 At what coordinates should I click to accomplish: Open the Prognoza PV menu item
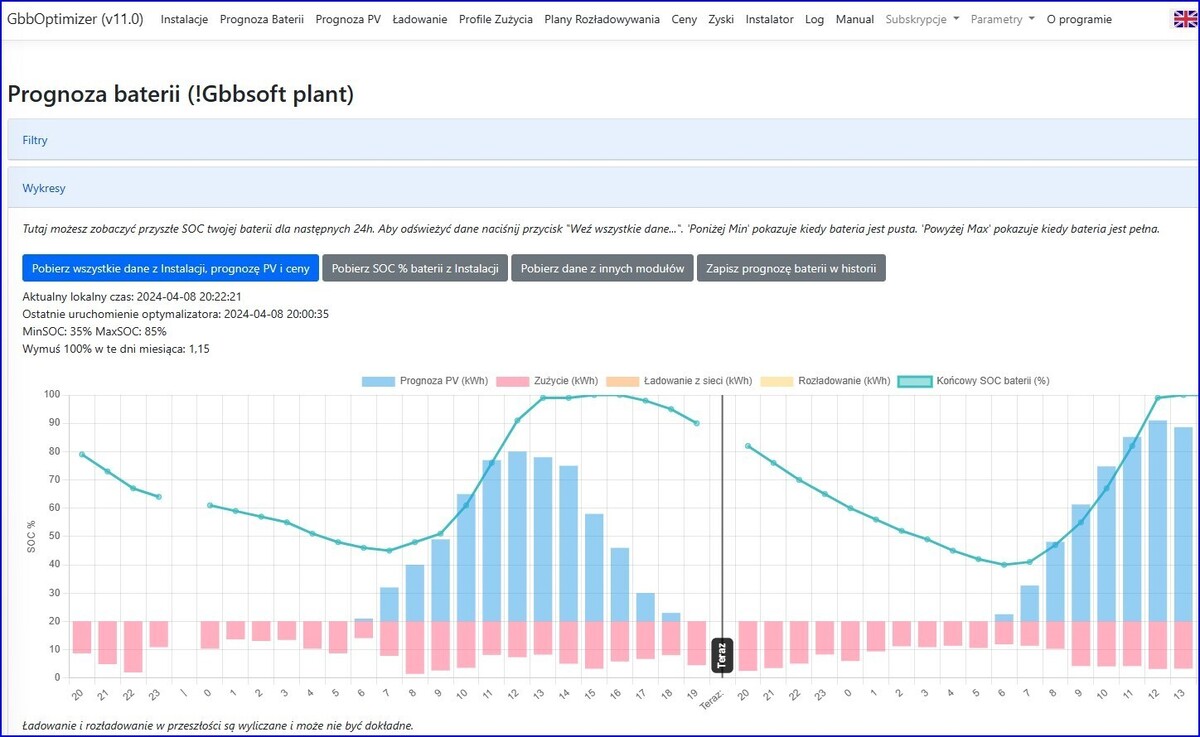347,19
